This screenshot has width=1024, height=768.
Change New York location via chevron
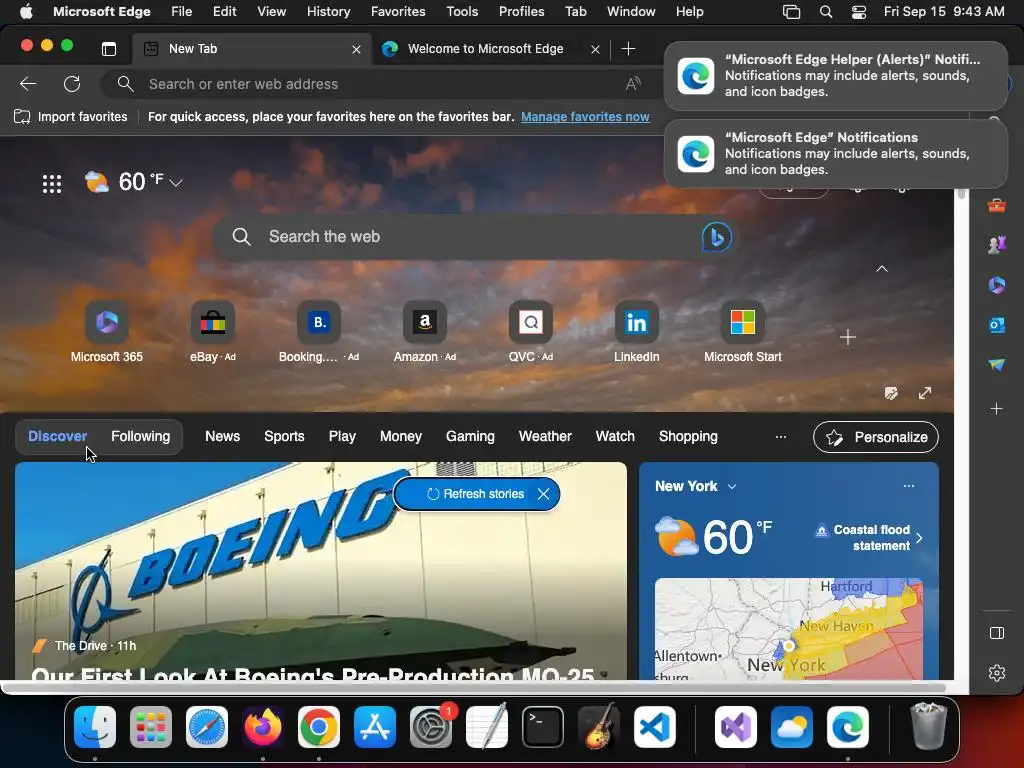[x=732, y=487]
